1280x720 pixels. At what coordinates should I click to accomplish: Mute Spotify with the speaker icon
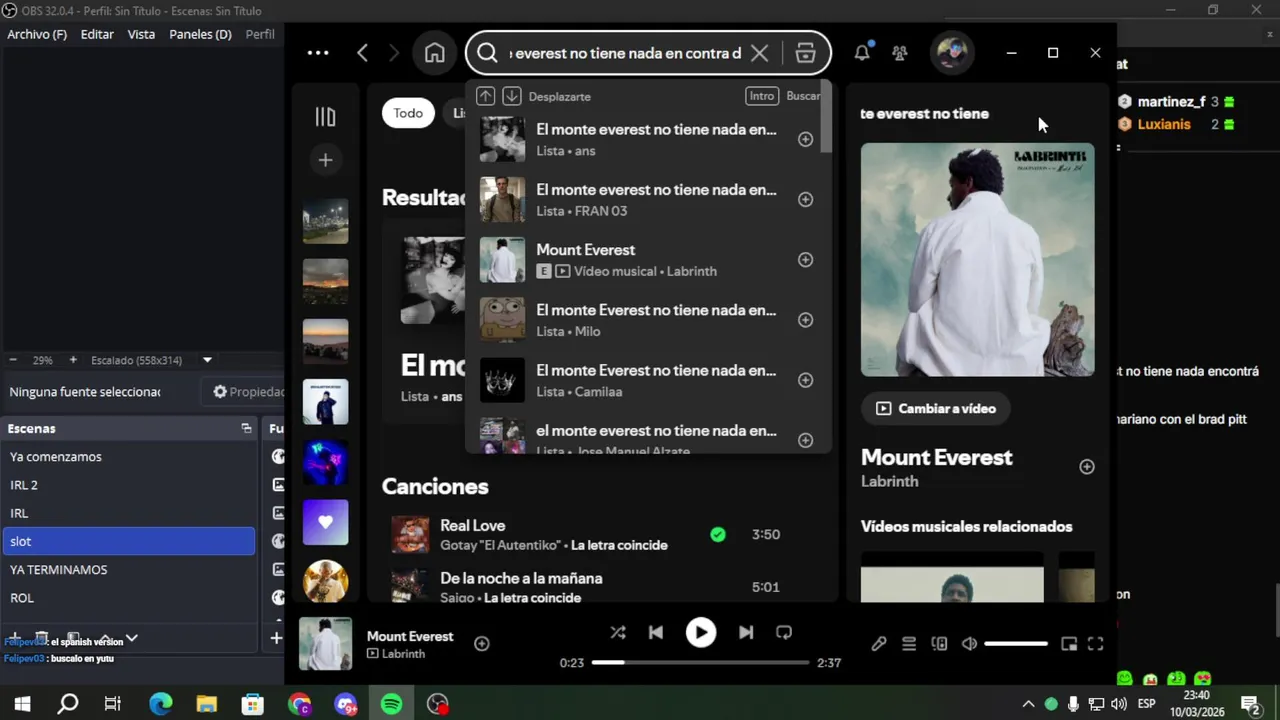click(969, 644)
